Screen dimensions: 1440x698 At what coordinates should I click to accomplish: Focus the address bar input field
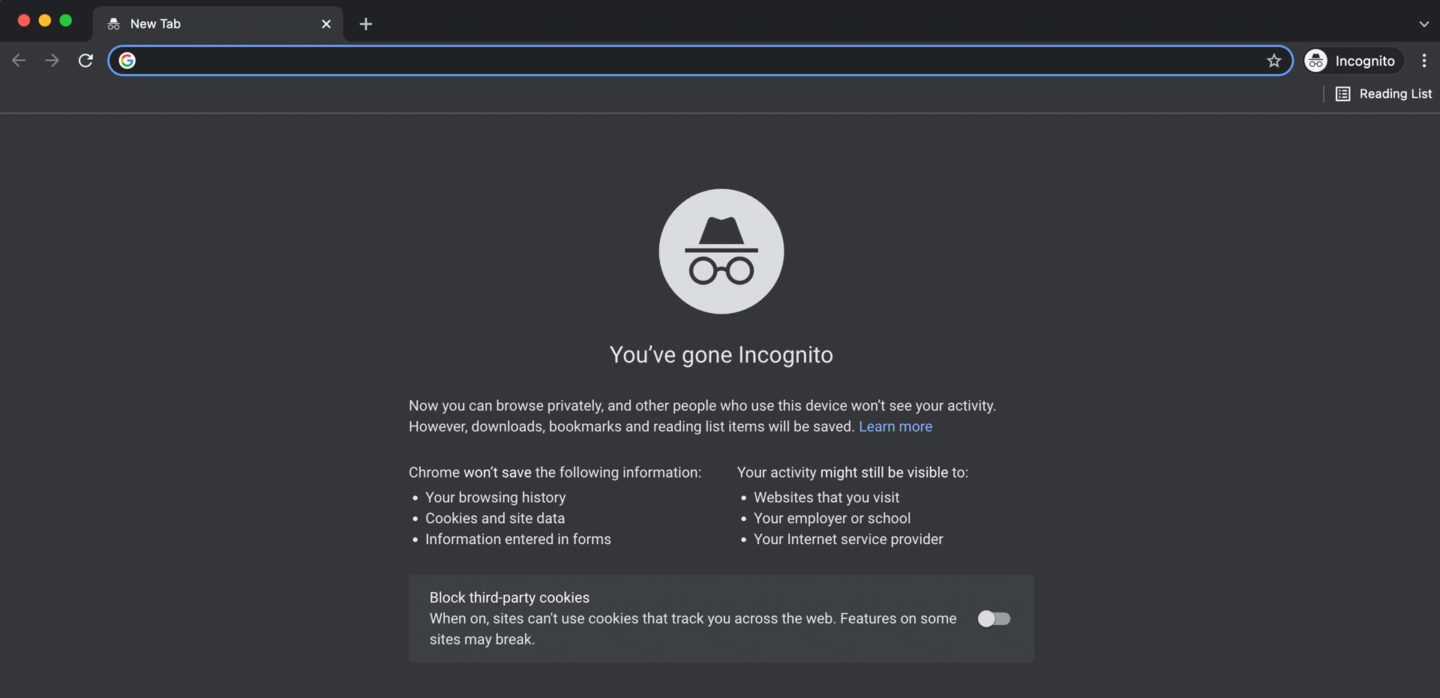(x=700, y=61)
